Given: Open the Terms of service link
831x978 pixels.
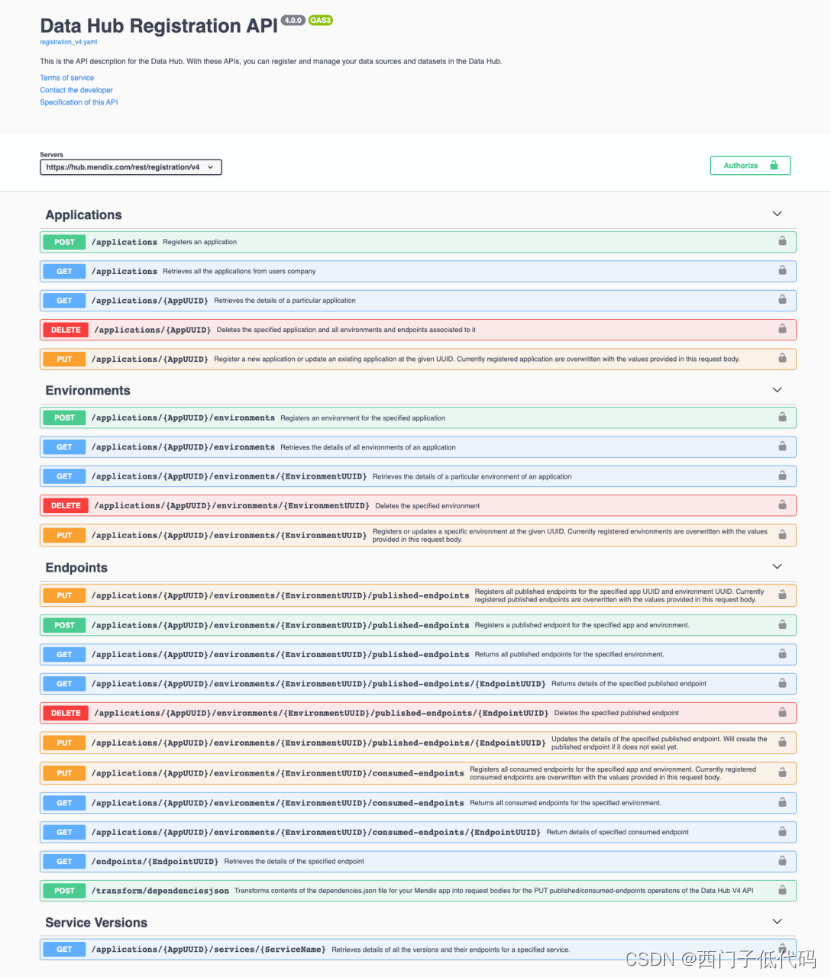Looking at the screenshot, I should (67, 78).
